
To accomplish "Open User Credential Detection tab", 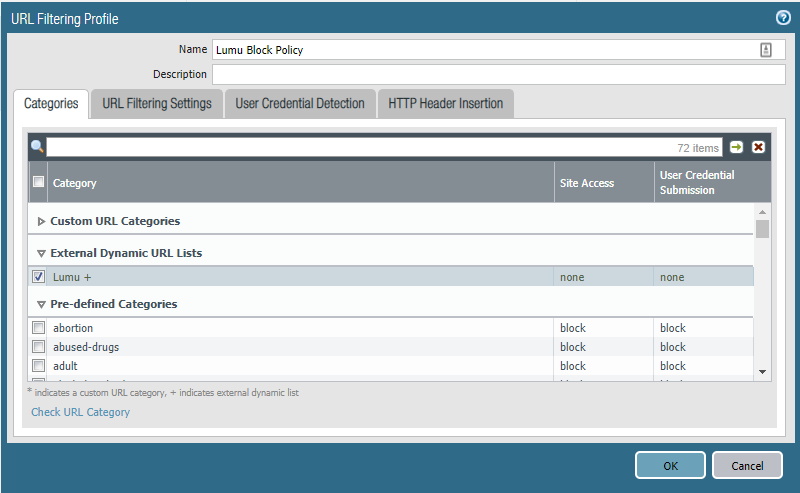I will 299,104.
